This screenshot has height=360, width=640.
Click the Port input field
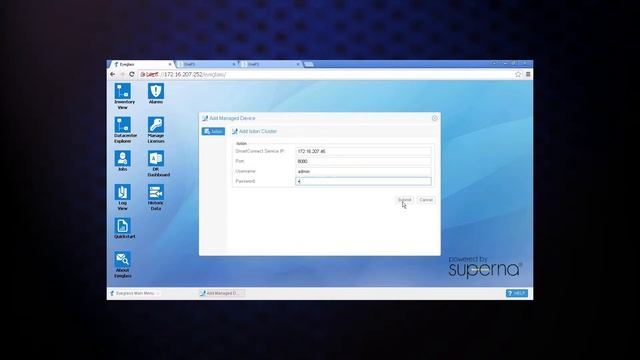pos(363,161)
